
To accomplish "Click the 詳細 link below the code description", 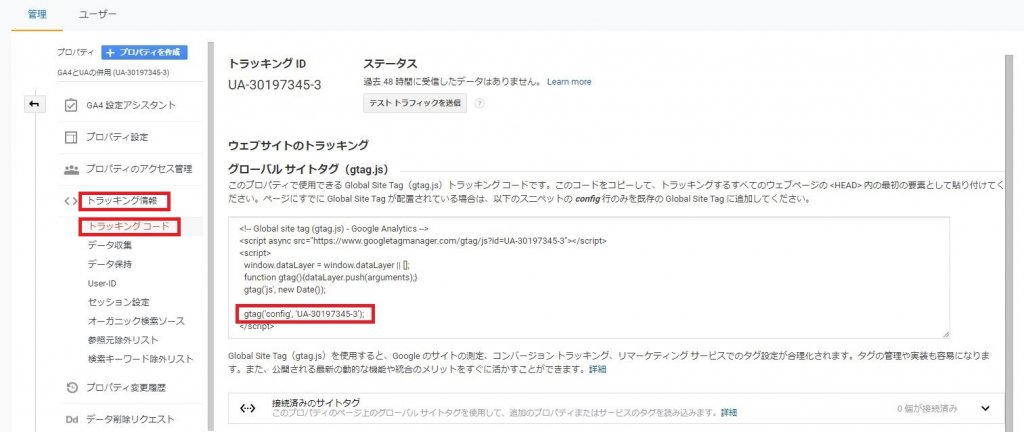I will [x=597, y=369].
